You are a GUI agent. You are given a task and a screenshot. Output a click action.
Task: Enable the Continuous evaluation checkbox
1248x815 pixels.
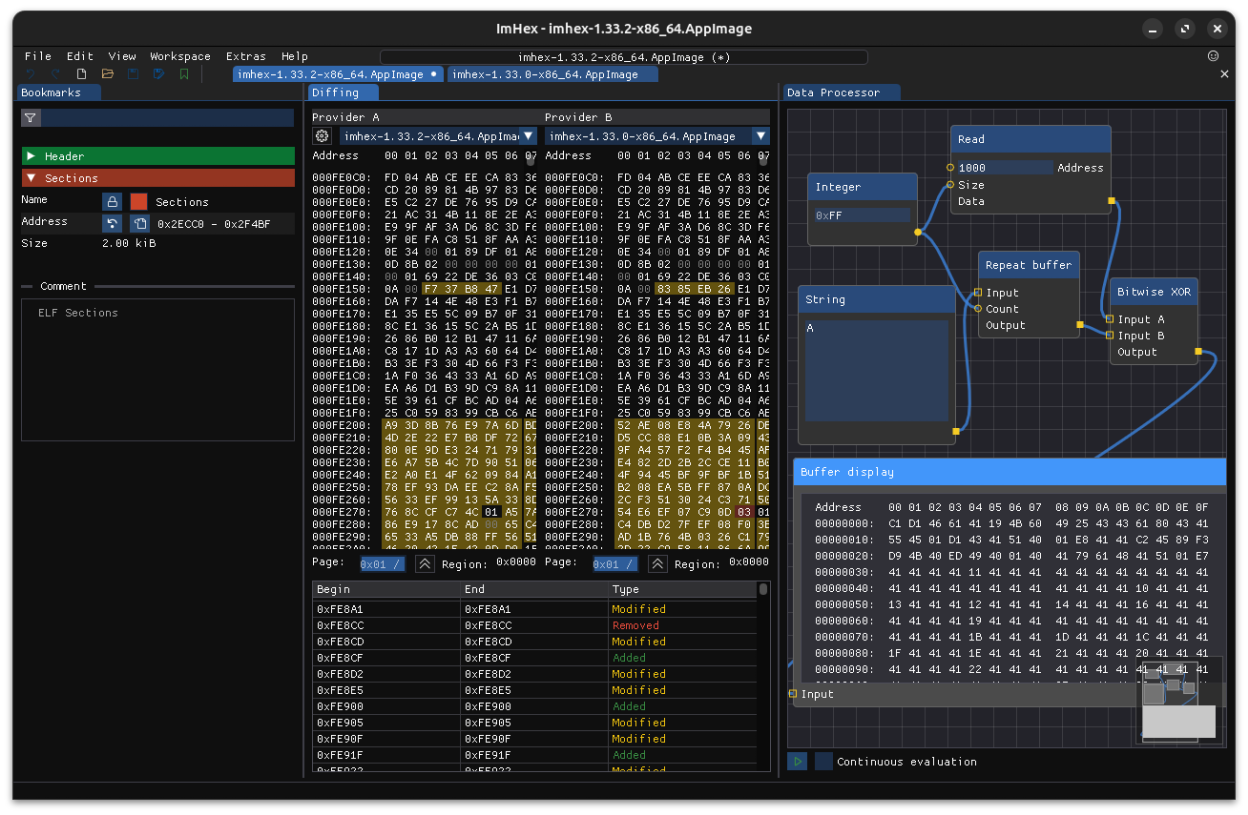point(824,762)
